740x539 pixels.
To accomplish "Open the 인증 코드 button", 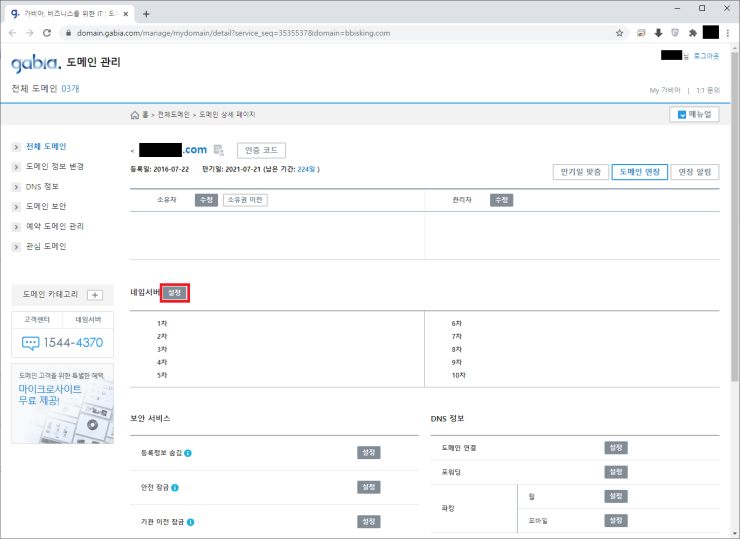I will point(261,150).
